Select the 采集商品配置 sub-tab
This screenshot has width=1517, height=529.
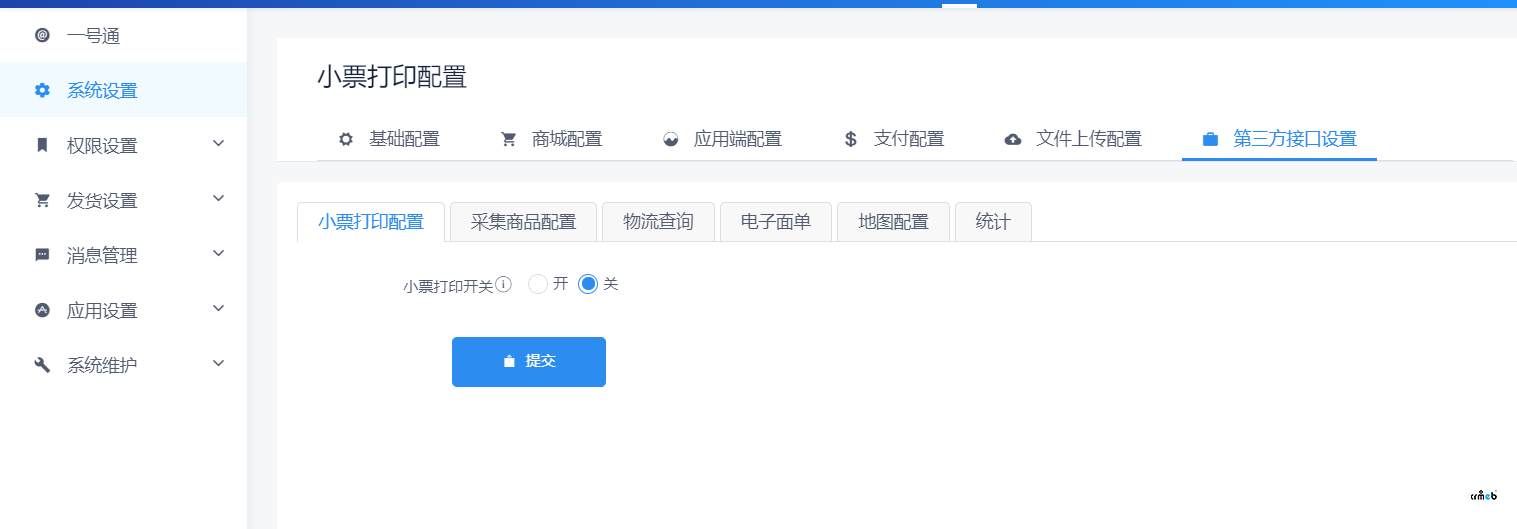524,222
